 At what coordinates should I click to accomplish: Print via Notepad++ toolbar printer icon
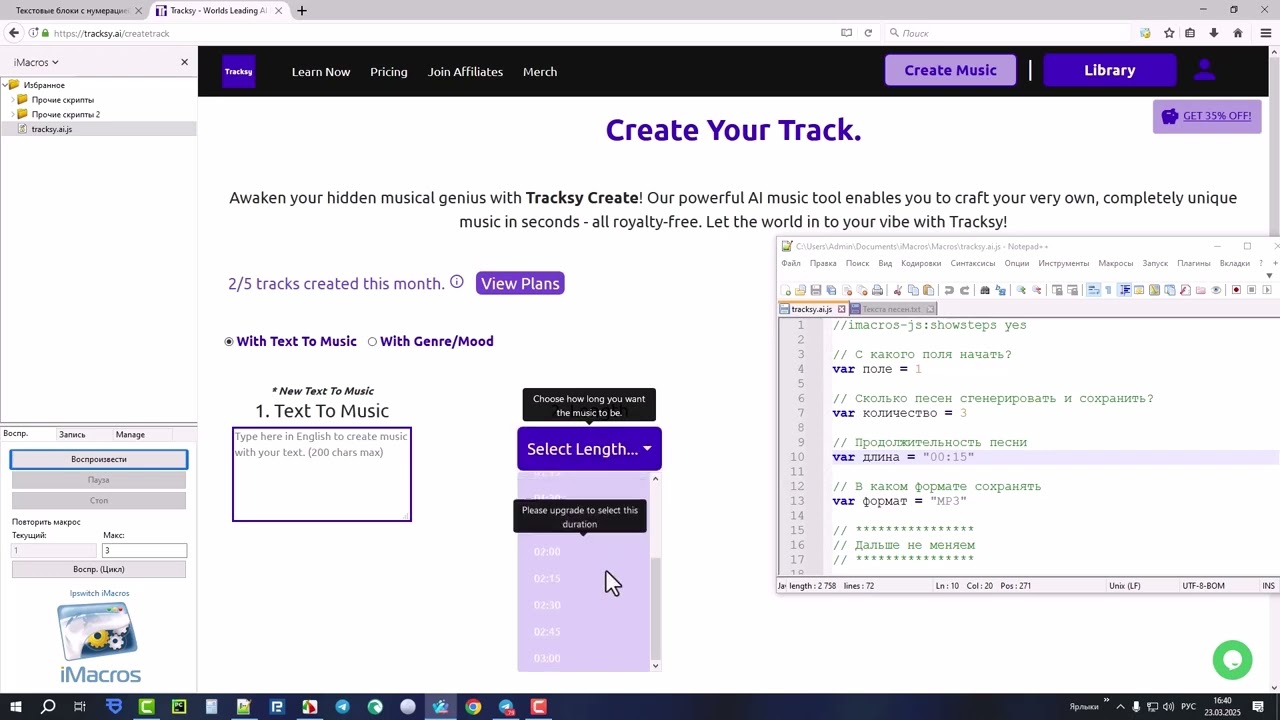click(x=878, y=290)
